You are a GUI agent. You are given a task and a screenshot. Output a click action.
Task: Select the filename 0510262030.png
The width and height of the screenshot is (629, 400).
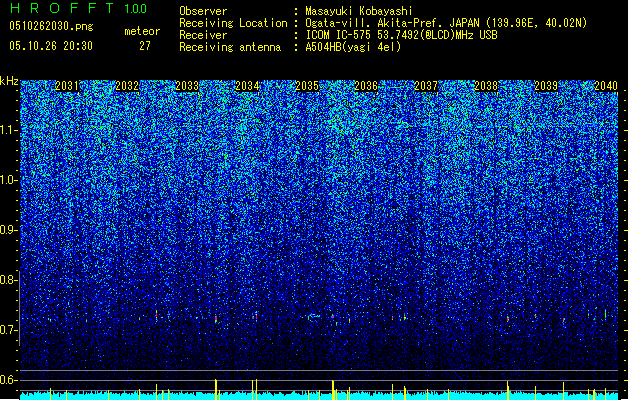[x=51, y=26]
